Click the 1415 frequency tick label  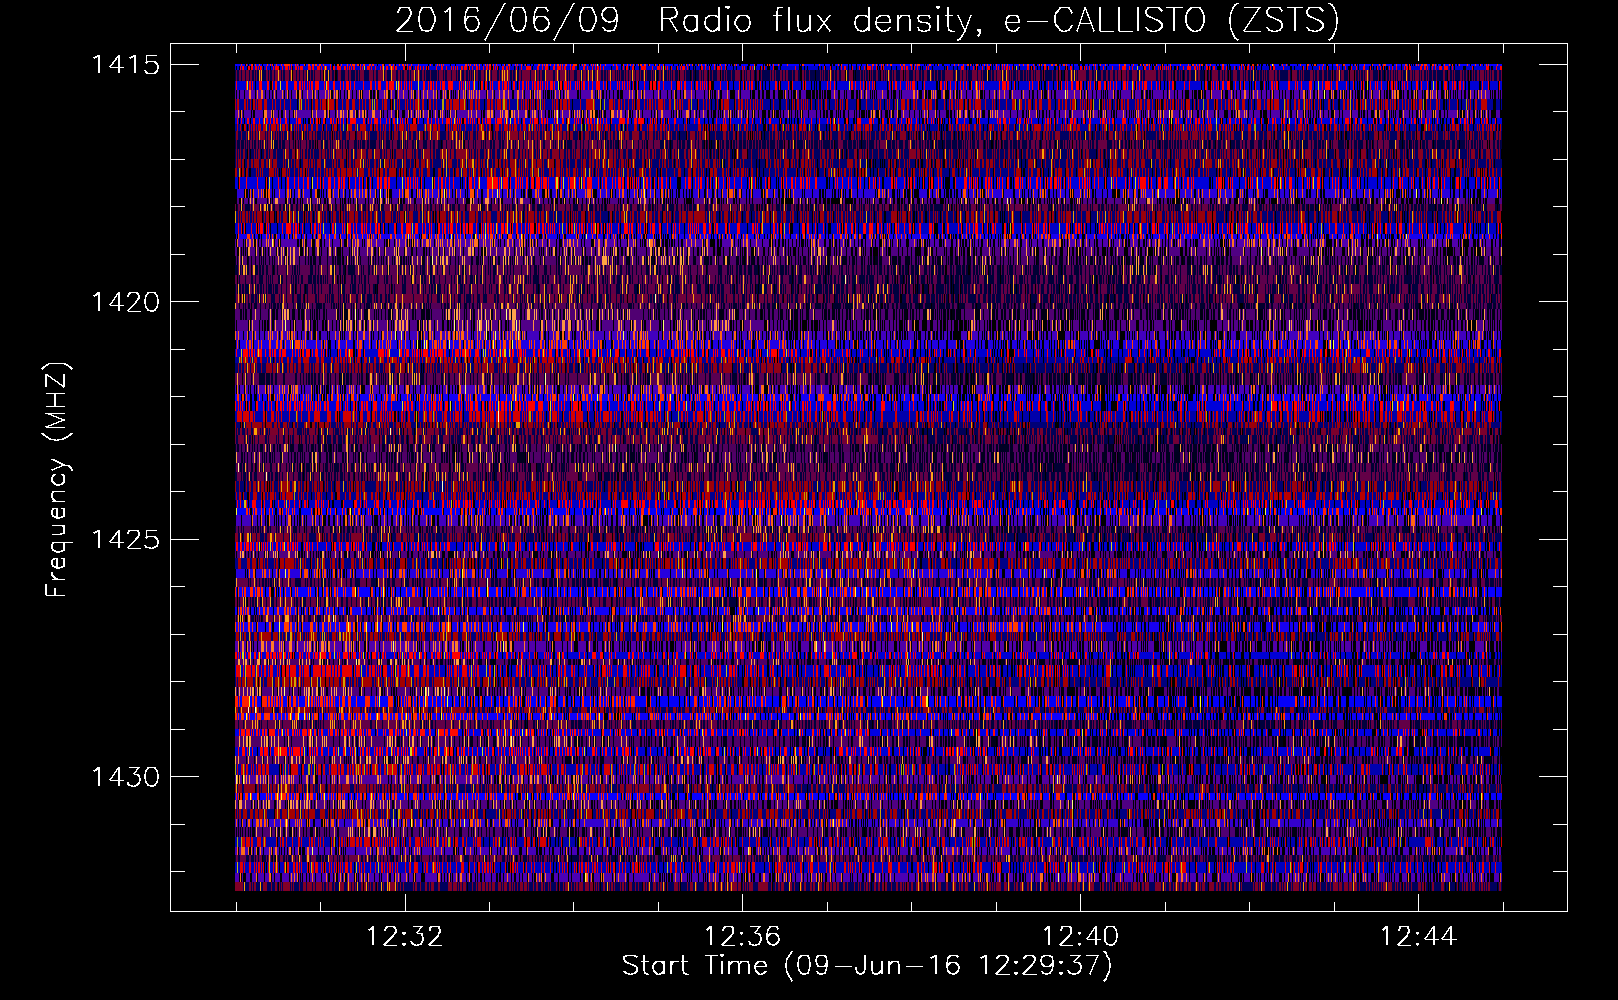pos(126,65)
